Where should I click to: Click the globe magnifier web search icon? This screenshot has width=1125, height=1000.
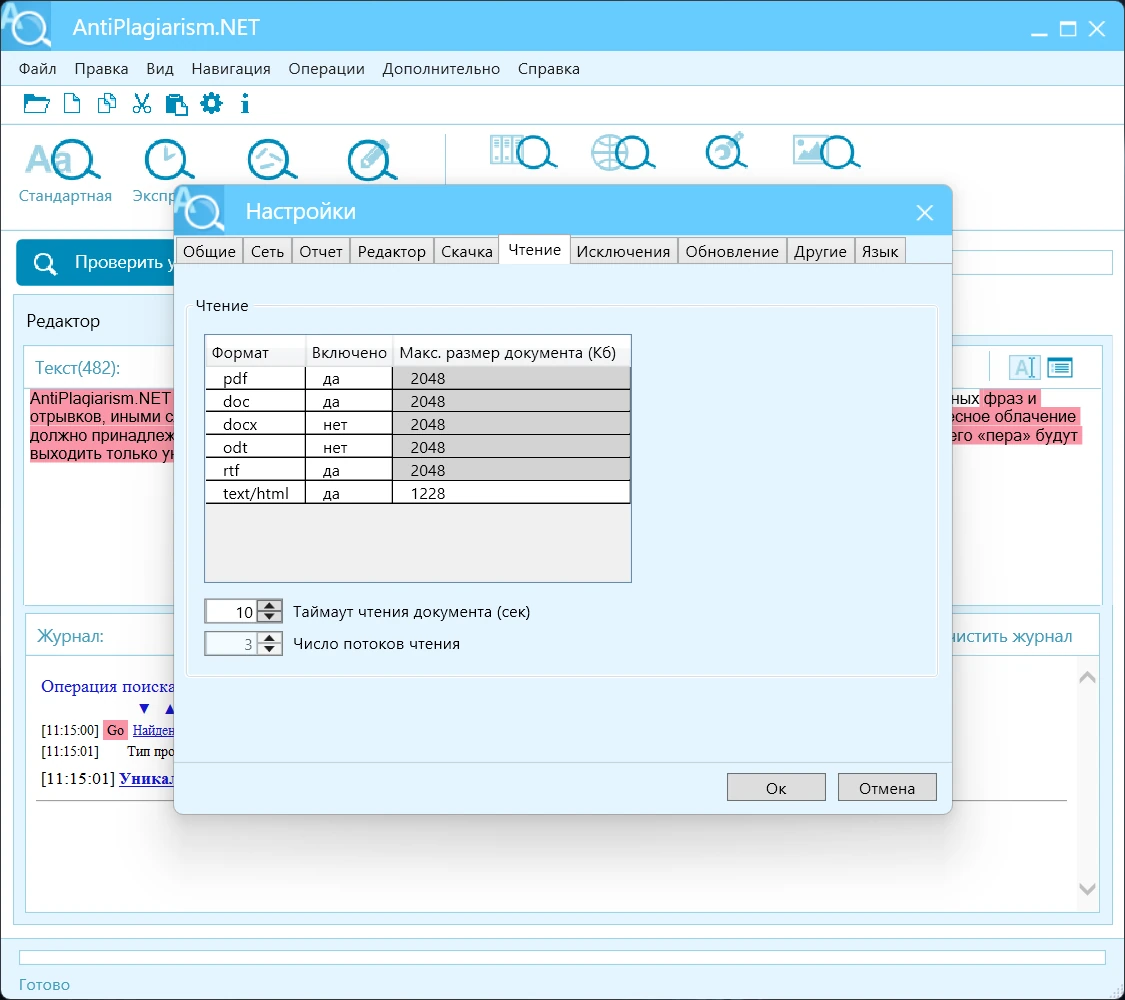(623, 151)
